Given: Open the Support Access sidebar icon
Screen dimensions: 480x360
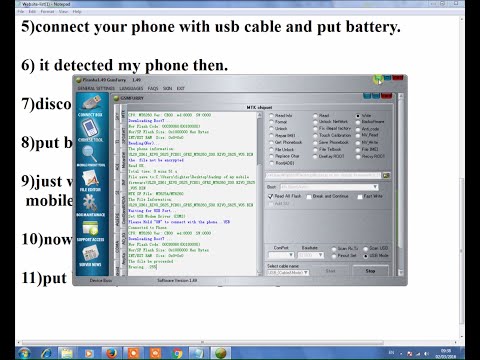Looking at the screenshot, I should coord(90,231).
